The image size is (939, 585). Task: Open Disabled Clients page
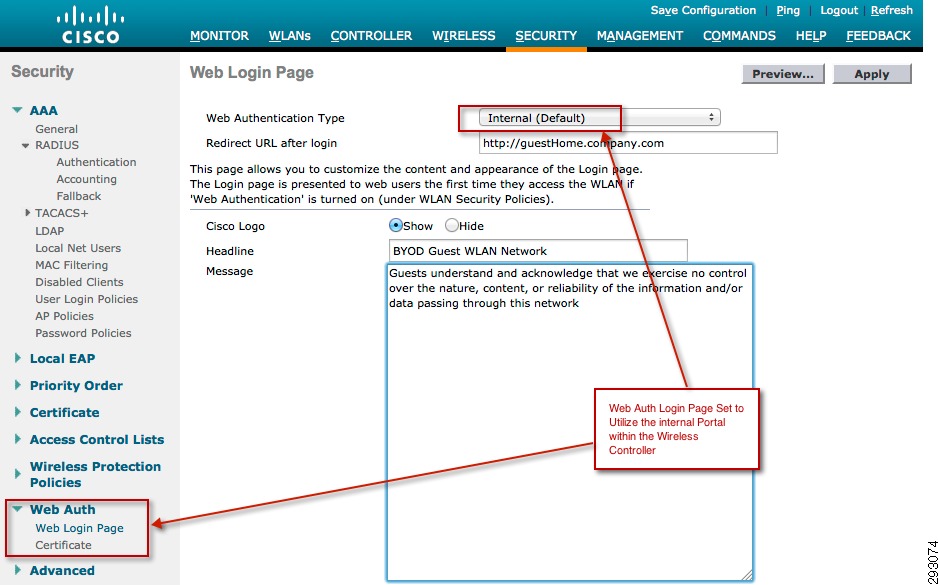pyautogui.click(x=79, y=282)
